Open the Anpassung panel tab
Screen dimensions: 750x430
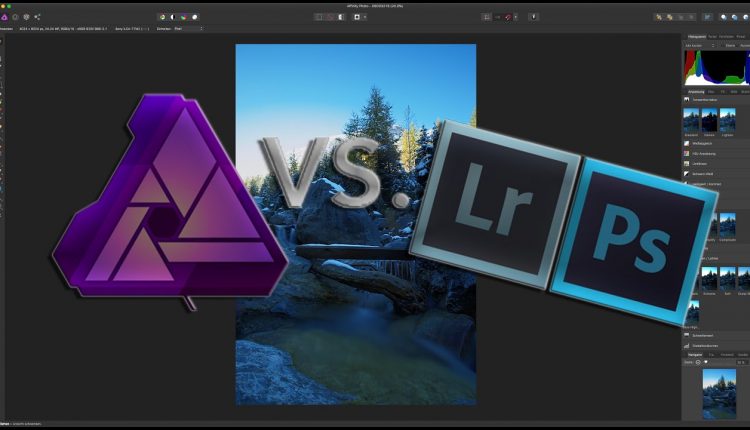697,90
